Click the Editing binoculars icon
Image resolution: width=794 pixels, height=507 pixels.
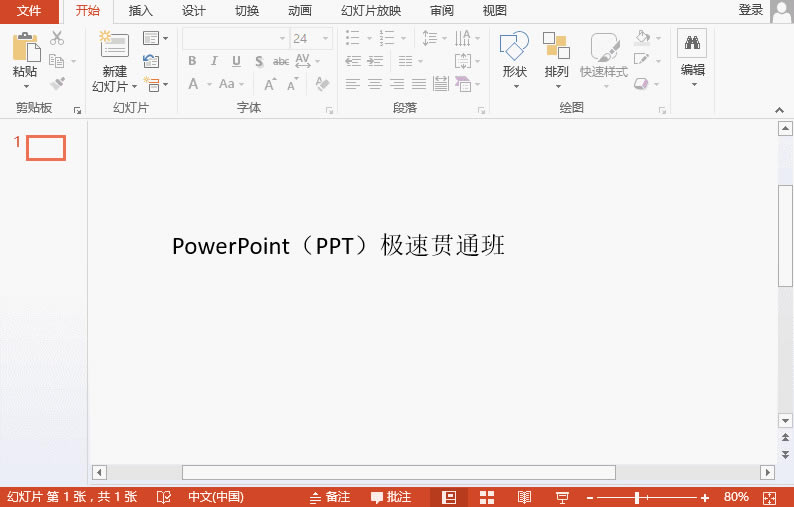pos(692,43)
